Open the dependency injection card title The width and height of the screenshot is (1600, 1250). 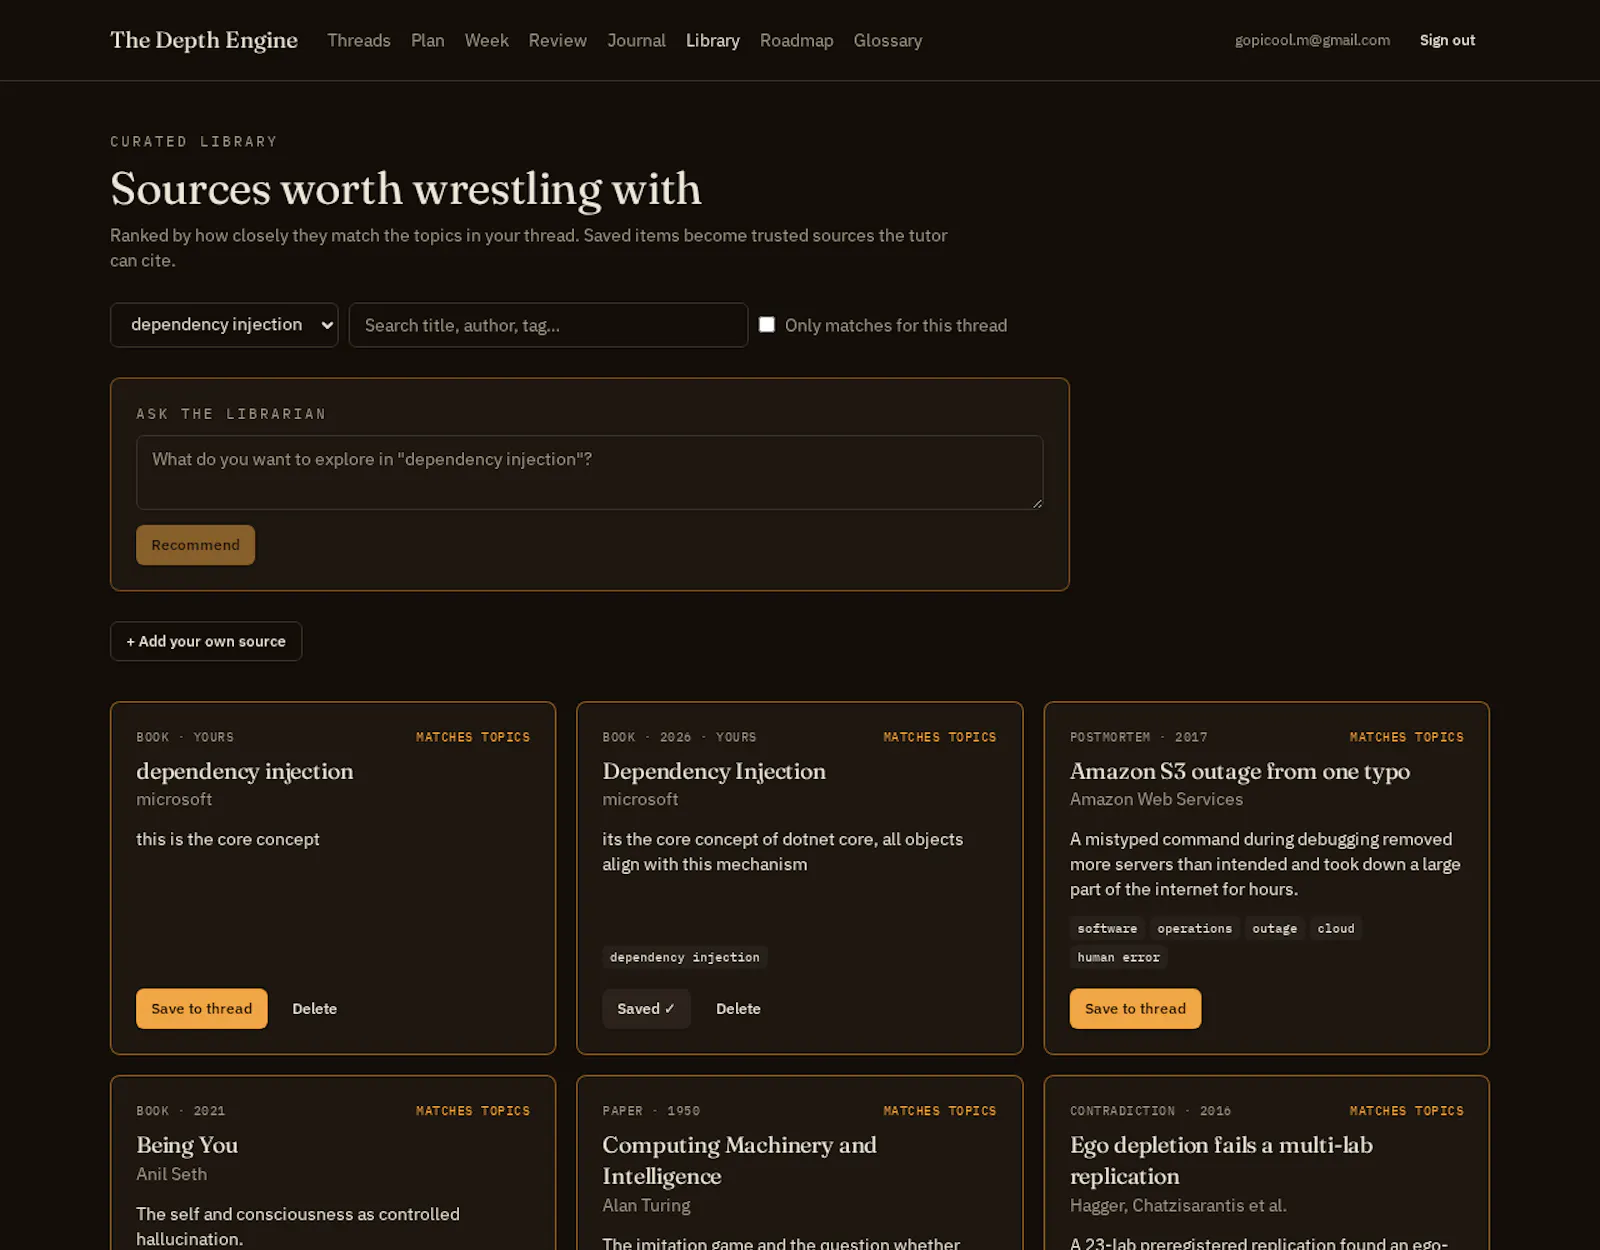pos(245,771)
